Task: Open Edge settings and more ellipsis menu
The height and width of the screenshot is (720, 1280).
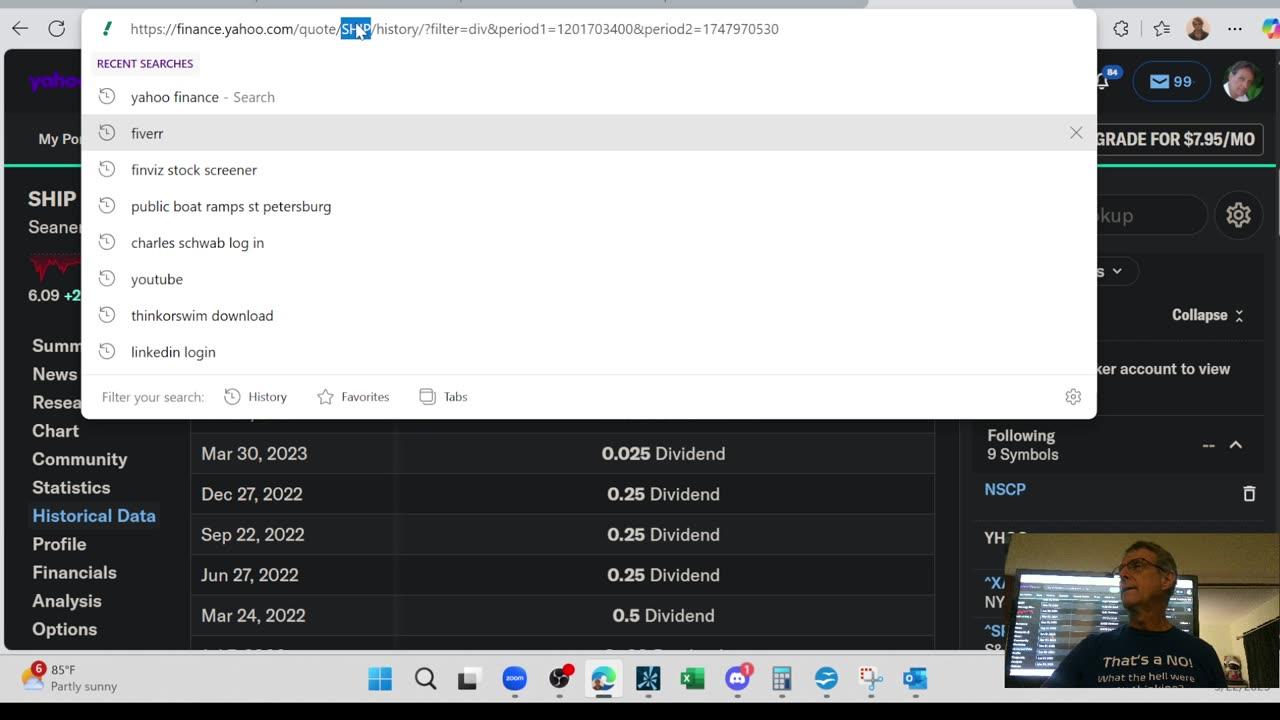Action: click(1234, 29)
